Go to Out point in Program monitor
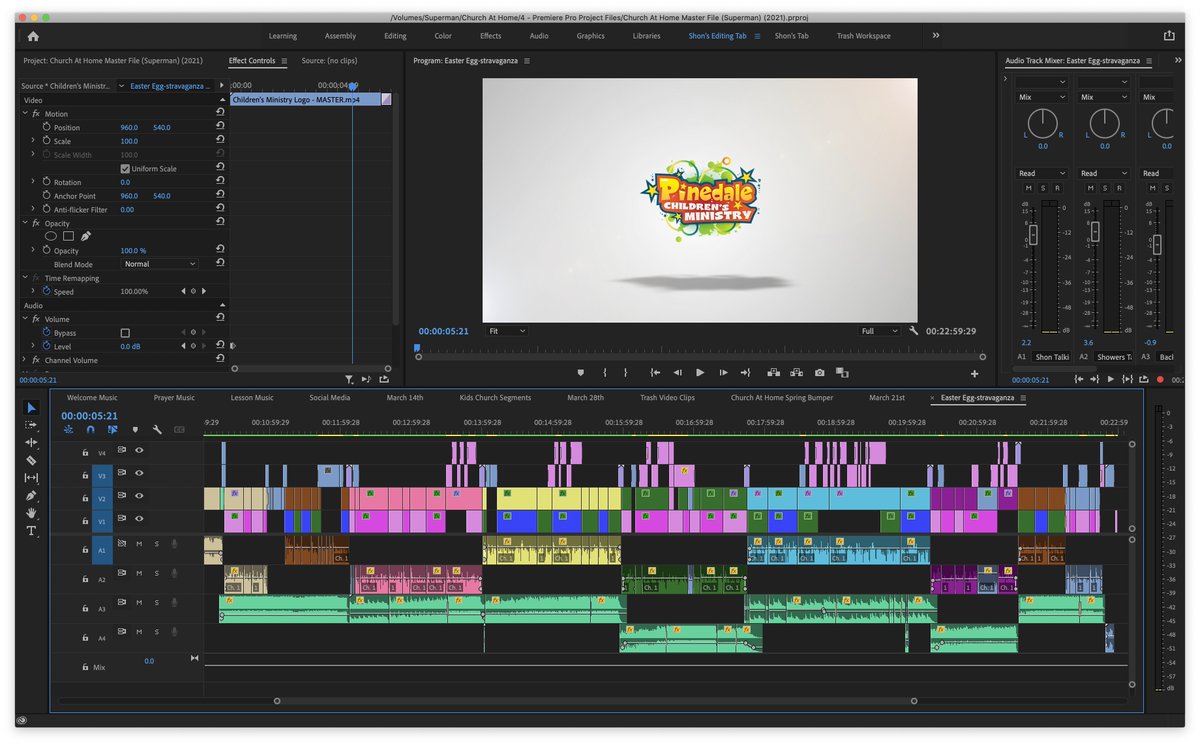This screenshot has width=1200, height=745. coord(745,372)
